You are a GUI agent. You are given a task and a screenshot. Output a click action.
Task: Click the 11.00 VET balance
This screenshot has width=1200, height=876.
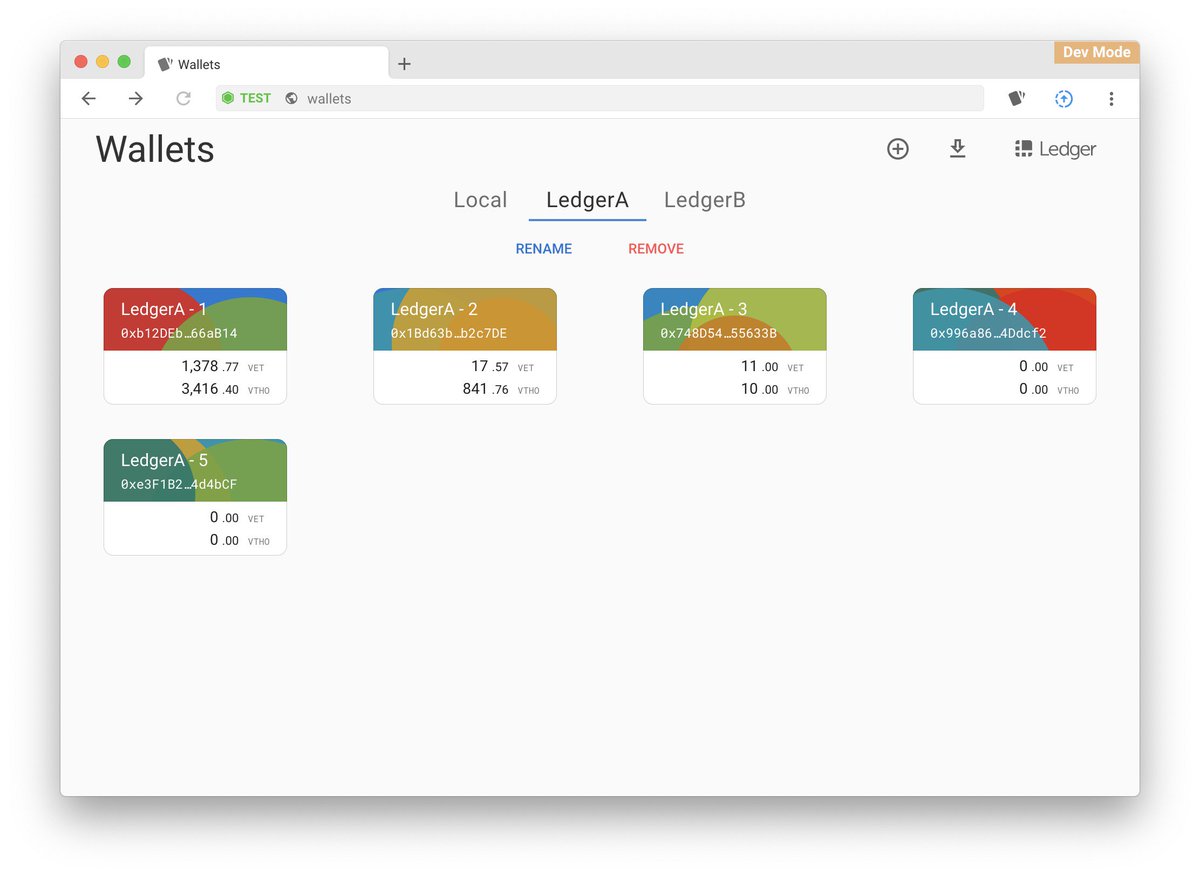click(x=773, y=367)
